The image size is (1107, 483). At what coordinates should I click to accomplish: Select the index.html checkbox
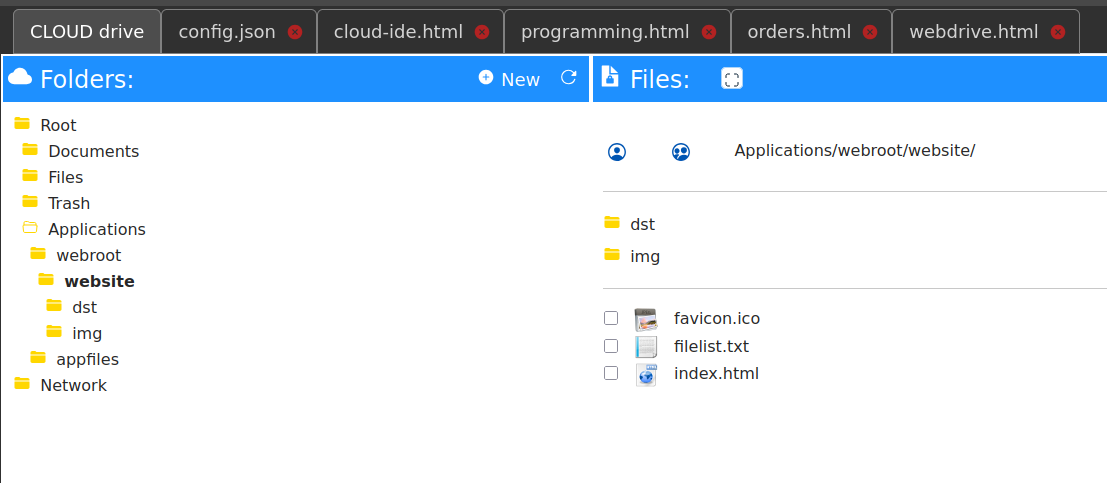point(611,373)
